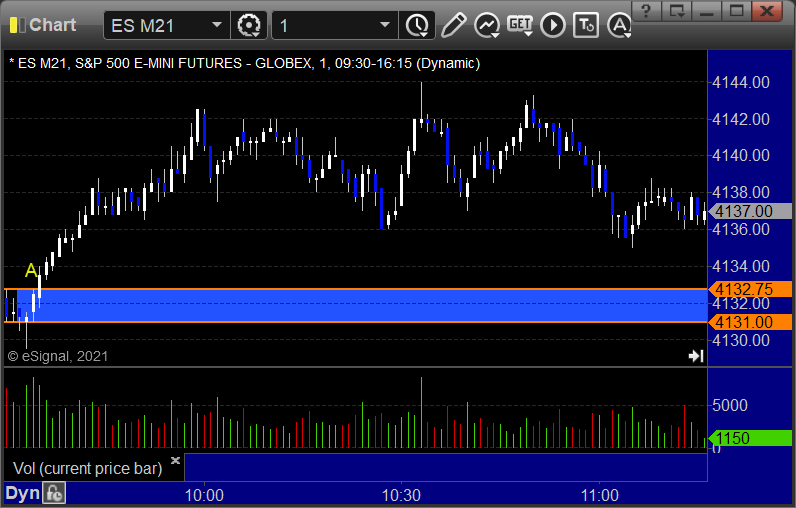Click the 4134.00 price axis label

741,266
